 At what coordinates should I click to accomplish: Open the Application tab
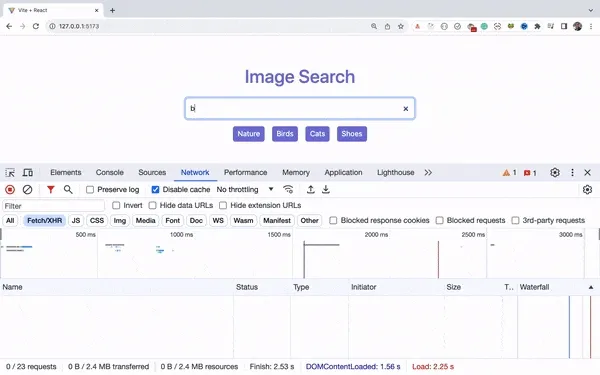[344, 173]
